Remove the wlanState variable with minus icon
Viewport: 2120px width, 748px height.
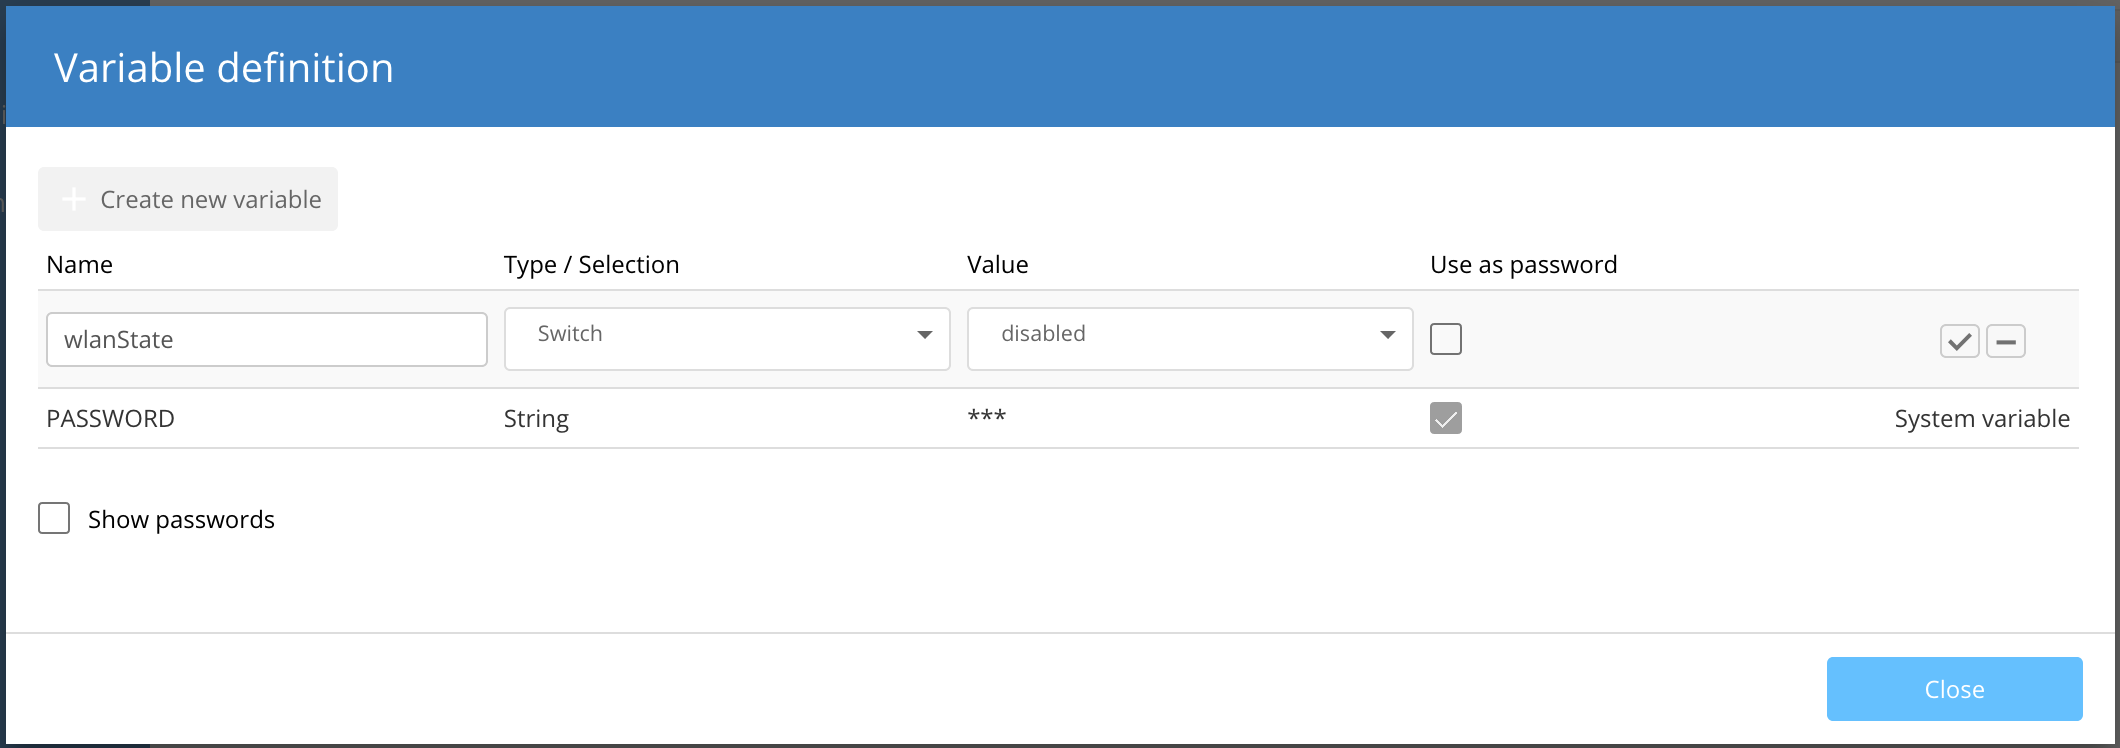[2005, 341]
